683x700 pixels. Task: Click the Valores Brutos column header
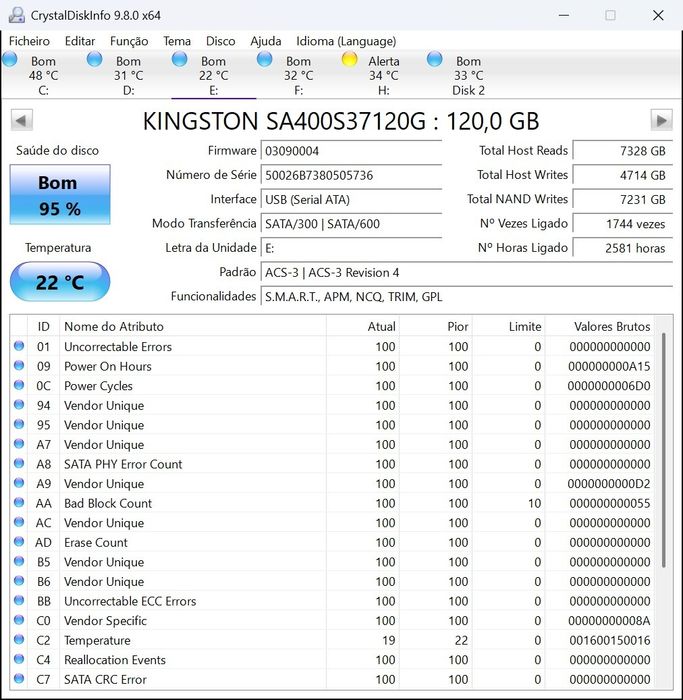[x=600, y=326]
